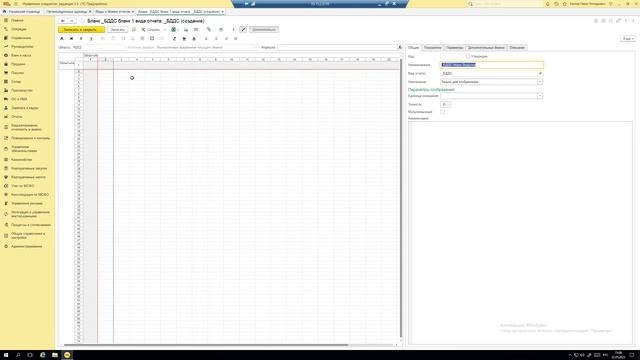Open Windows taskbar search
This screenshot has height=360, width=640.
[18, 355]
